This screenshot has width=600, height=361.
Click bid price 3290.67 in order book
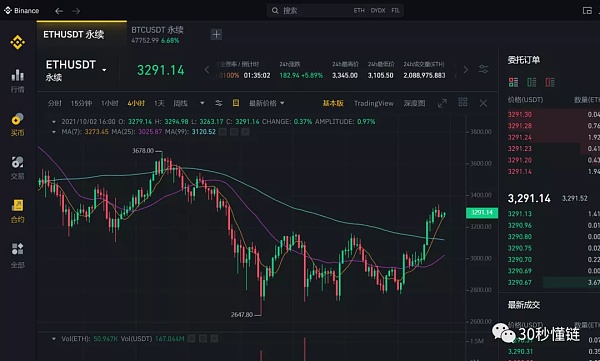520,283
